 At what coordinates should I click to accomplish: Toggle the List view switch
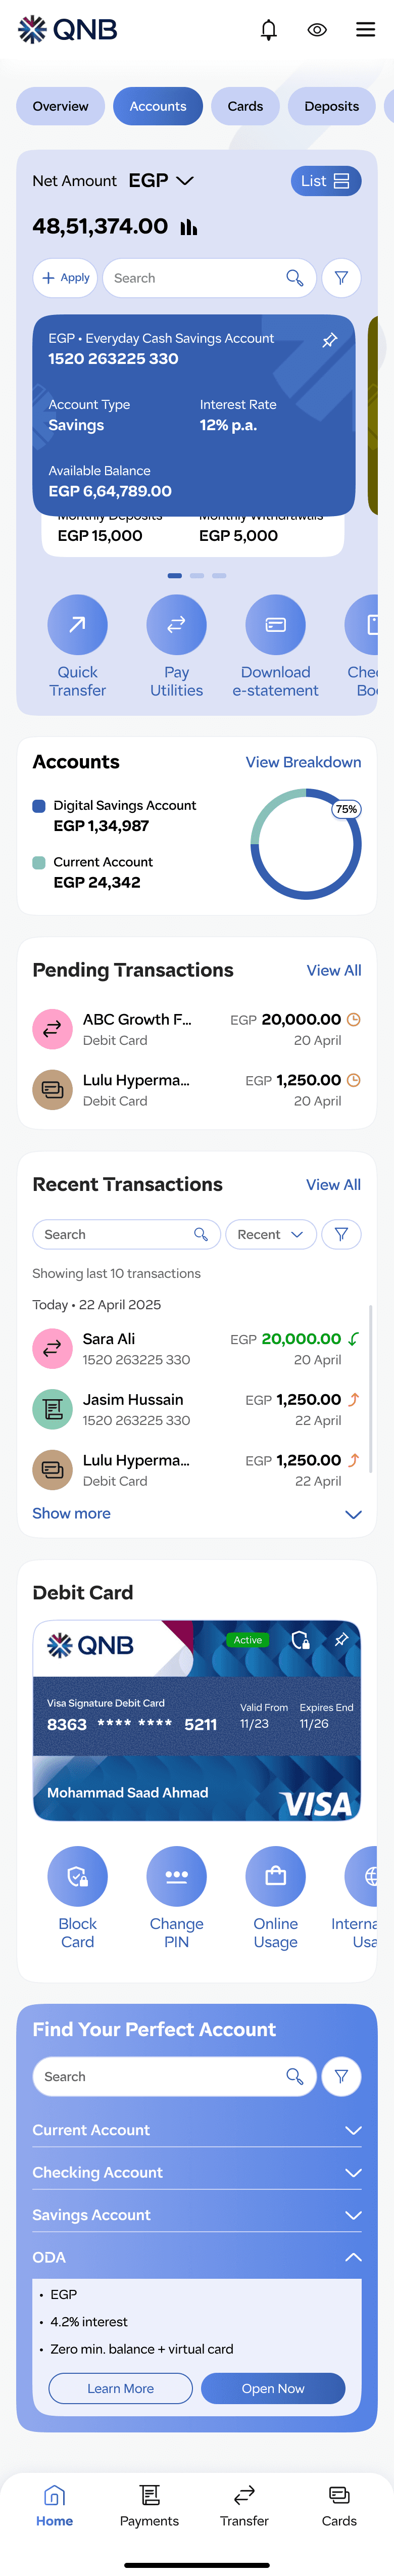point(326,181)
